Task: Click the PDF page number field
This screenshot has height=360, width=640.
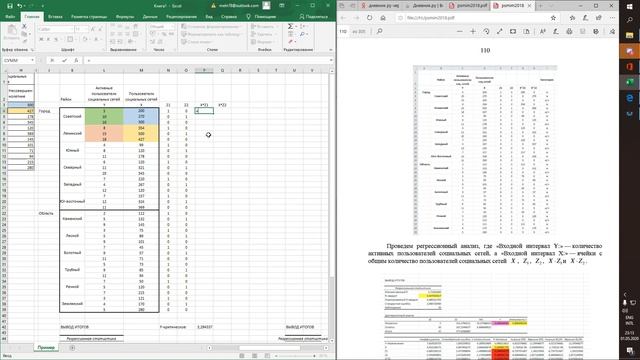Action: [x=343, y=31]
